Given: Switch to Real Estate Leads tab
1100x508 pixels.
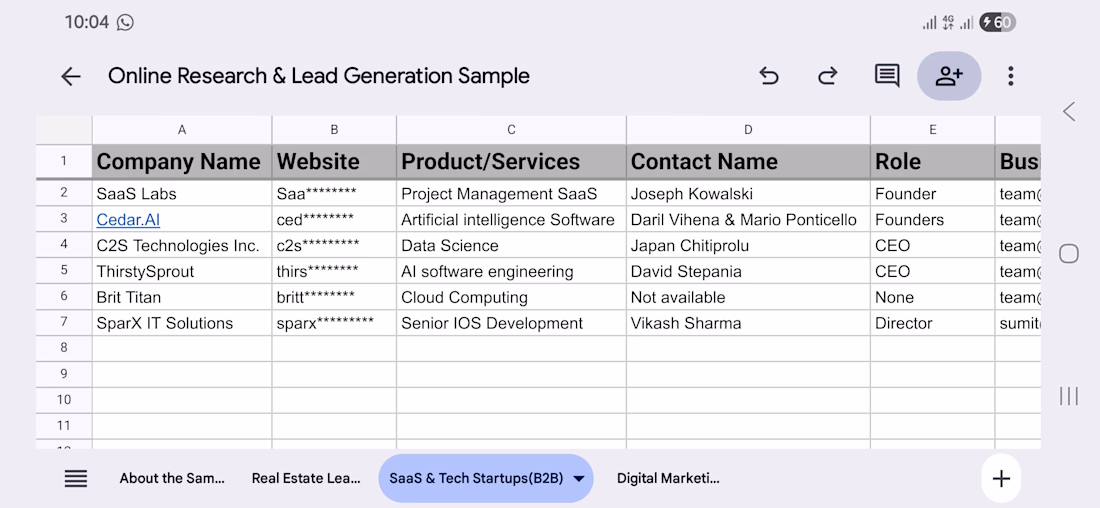Looking at the screenshot, I should (x=306, y=478).
